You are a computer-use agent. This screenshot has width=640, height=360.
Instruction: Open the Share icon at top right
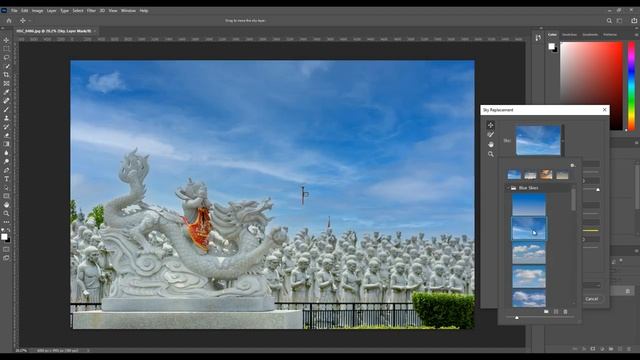click(x=634, y=20)
